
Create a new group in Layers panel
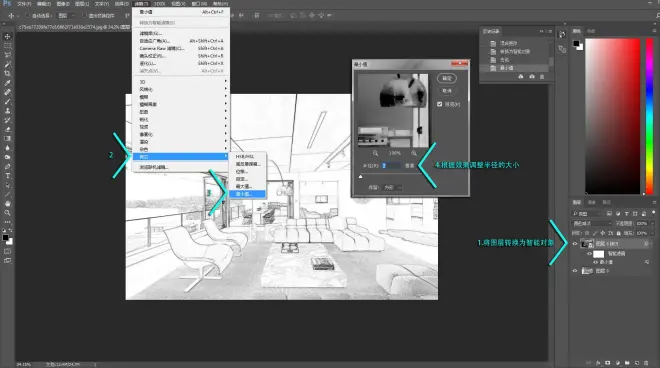click(627, 363)
